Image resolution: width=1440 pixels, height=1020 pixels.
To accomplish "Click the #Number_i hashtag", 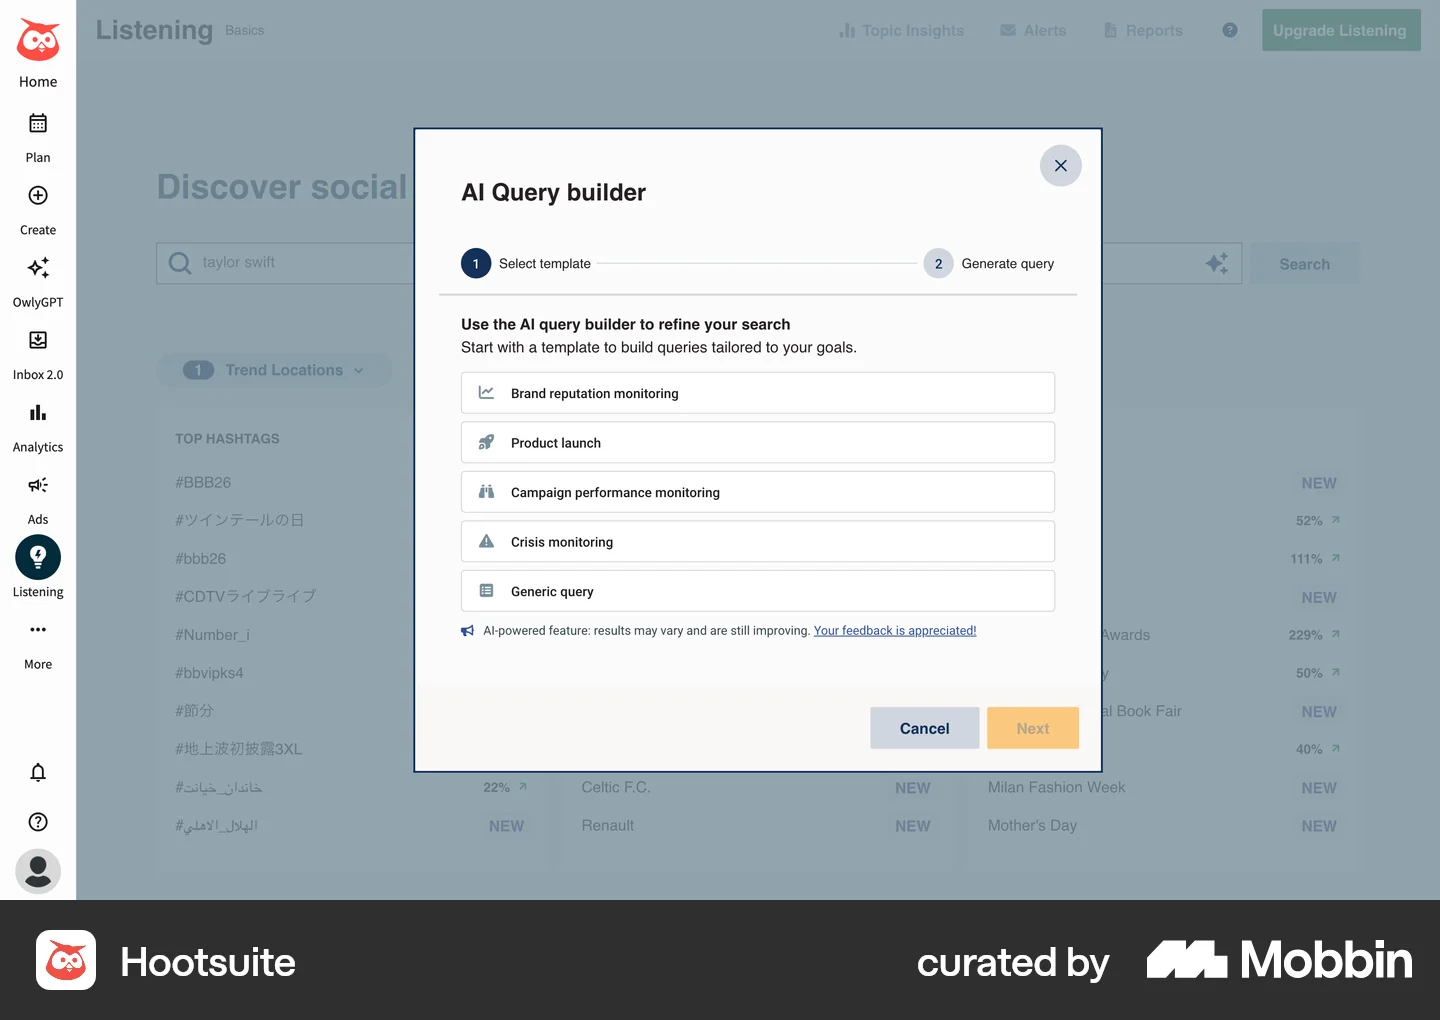I will coord(212,635).
